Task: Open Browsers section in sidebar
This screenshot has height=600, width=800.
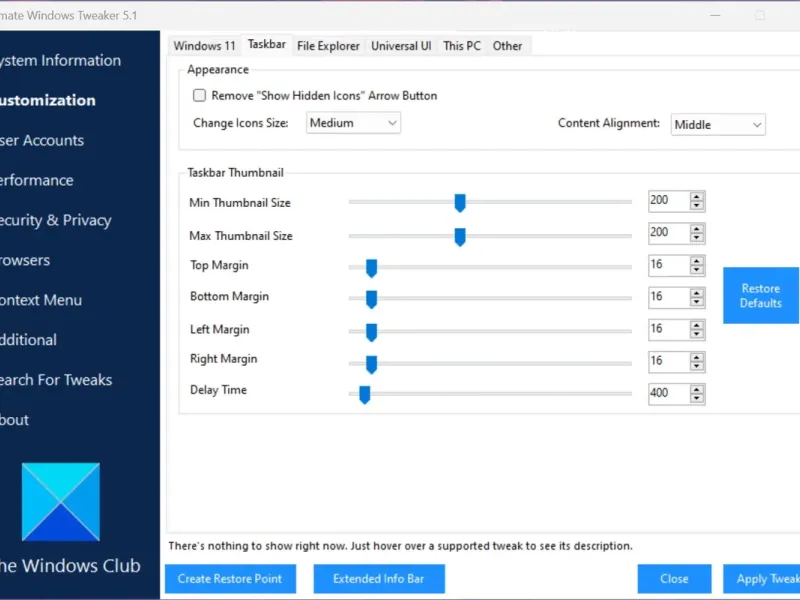Action: 25,260
